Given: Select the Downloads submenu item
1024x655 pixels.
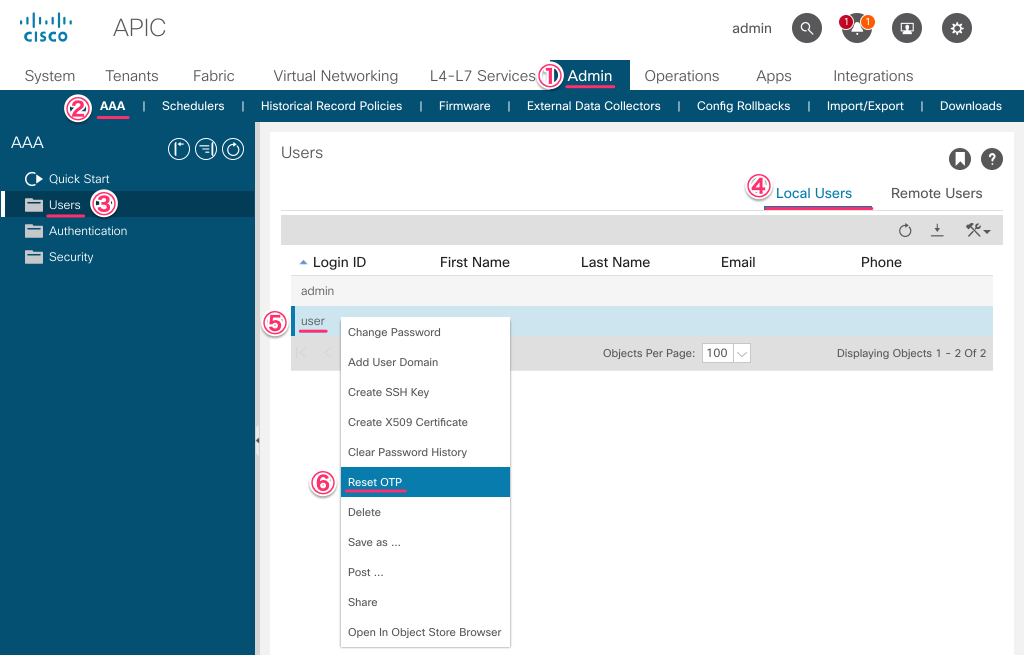Looking at the screenshot, I should click(x=970, y=106).
